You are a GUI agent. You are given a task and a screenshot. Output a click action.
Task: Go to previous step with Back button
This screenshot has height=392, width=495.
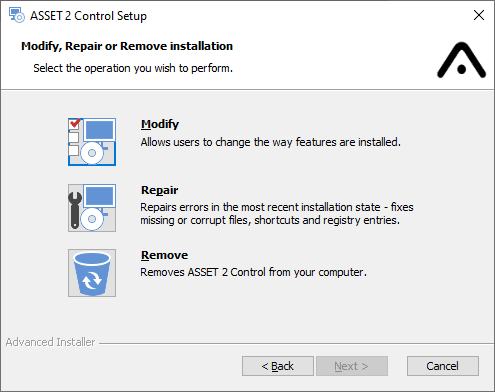[x=278, y=366]
